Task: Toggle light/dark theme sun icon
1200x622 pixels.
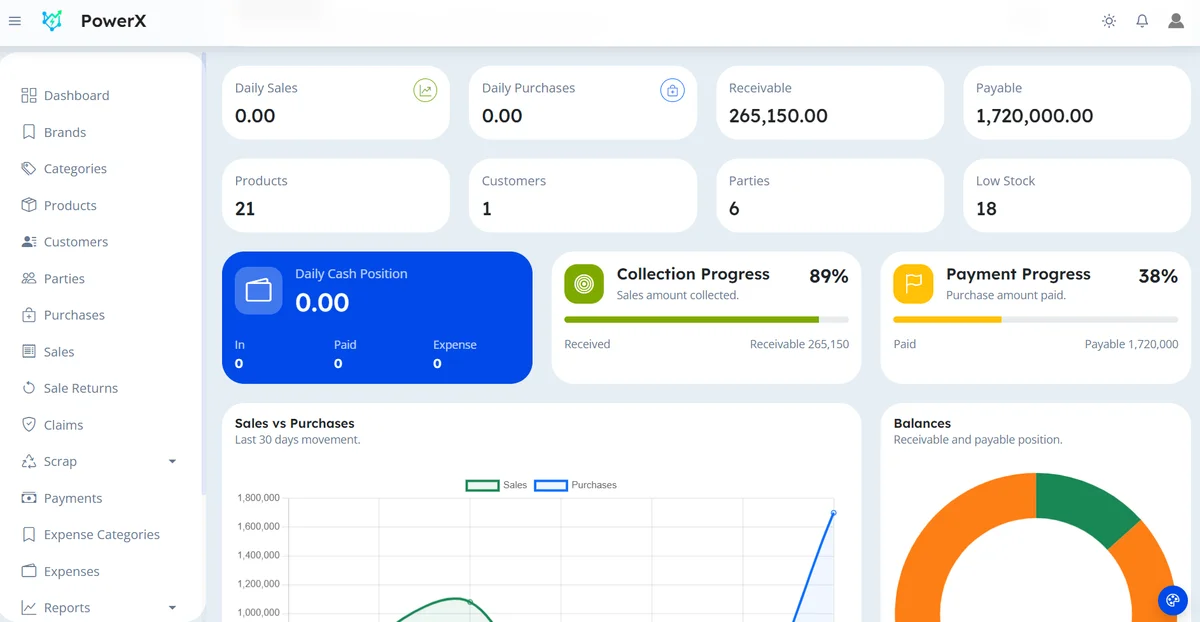Action: point(1109,21)
